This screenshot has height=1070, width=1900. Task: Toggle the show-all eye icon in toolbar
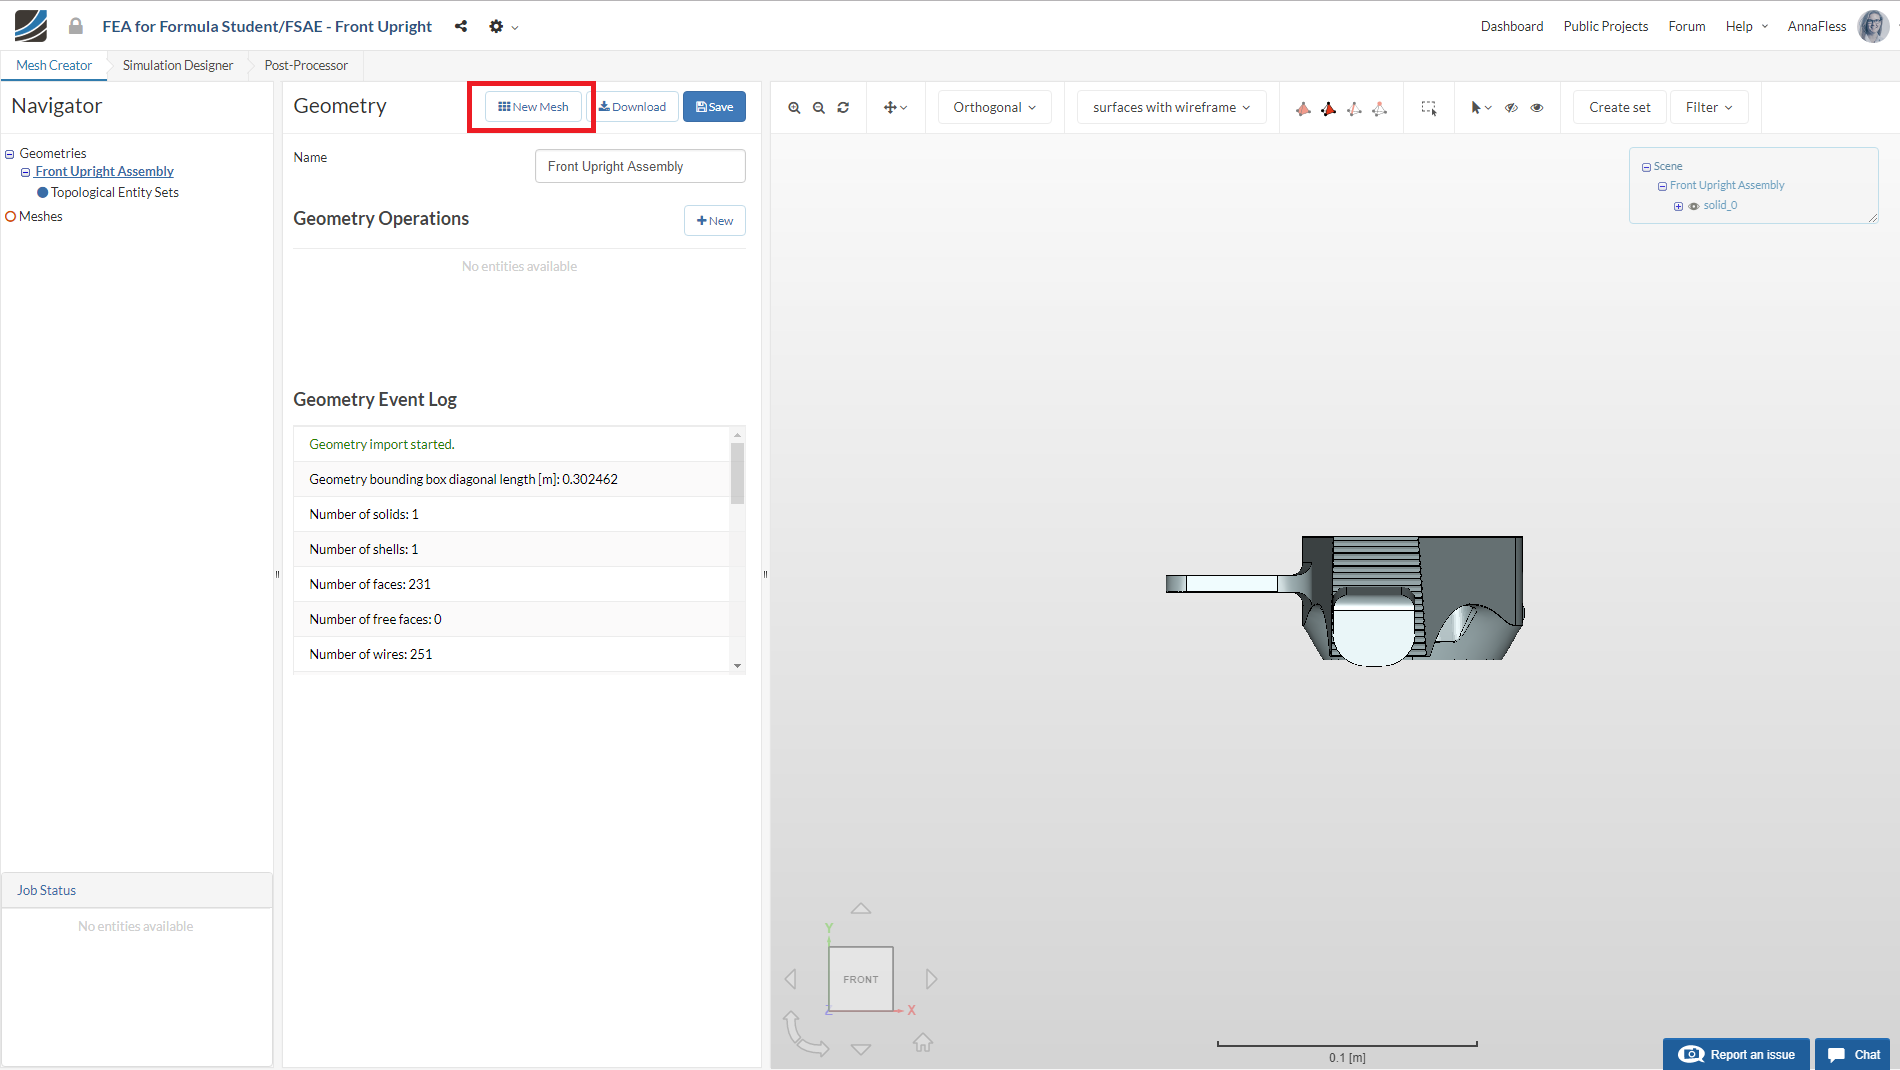1537,108
